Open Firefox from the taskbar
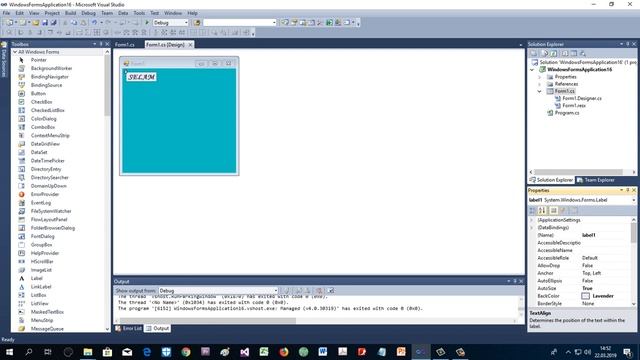The height and width of the screenshot is (360, 640). [284, 352]
